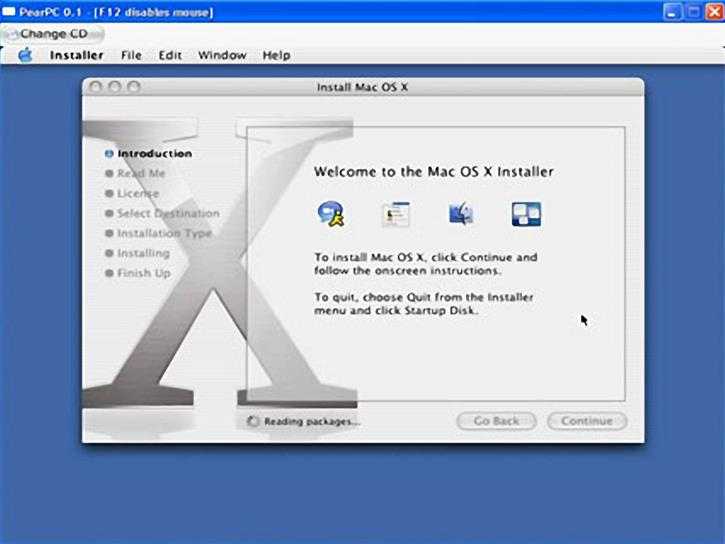725x544 pixels.
Task: Click the Welcome to the Mac OS X Installer heading
Action: tap(434, 172)
